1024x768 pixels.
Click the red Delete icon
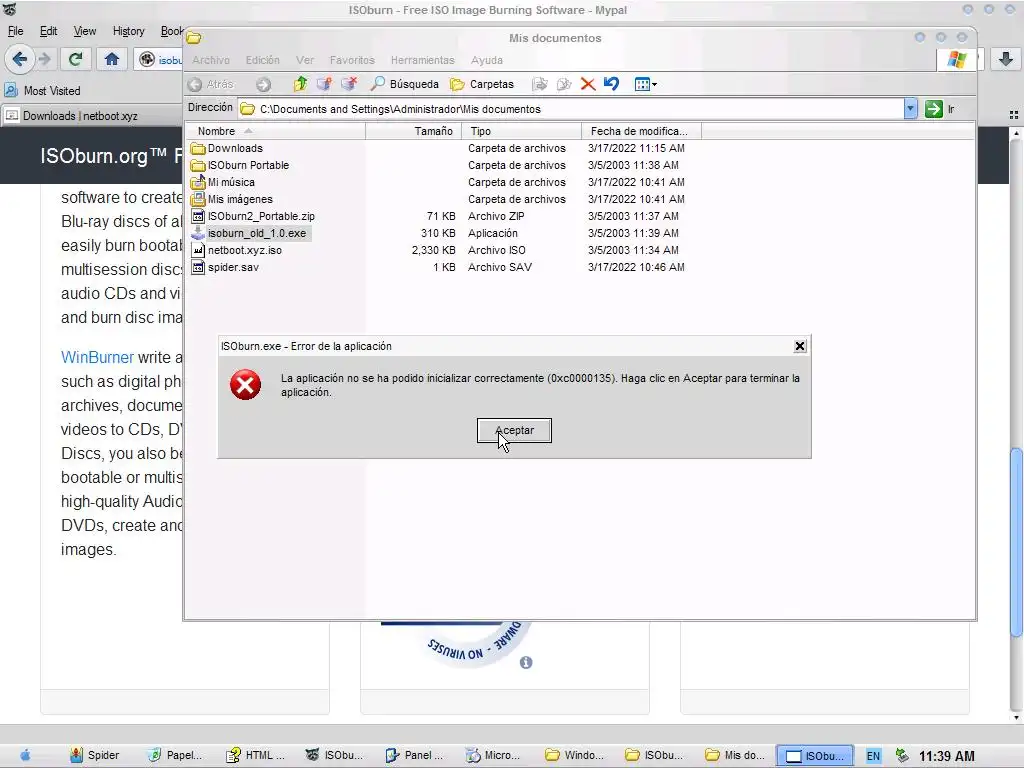(x=588, y=84)
